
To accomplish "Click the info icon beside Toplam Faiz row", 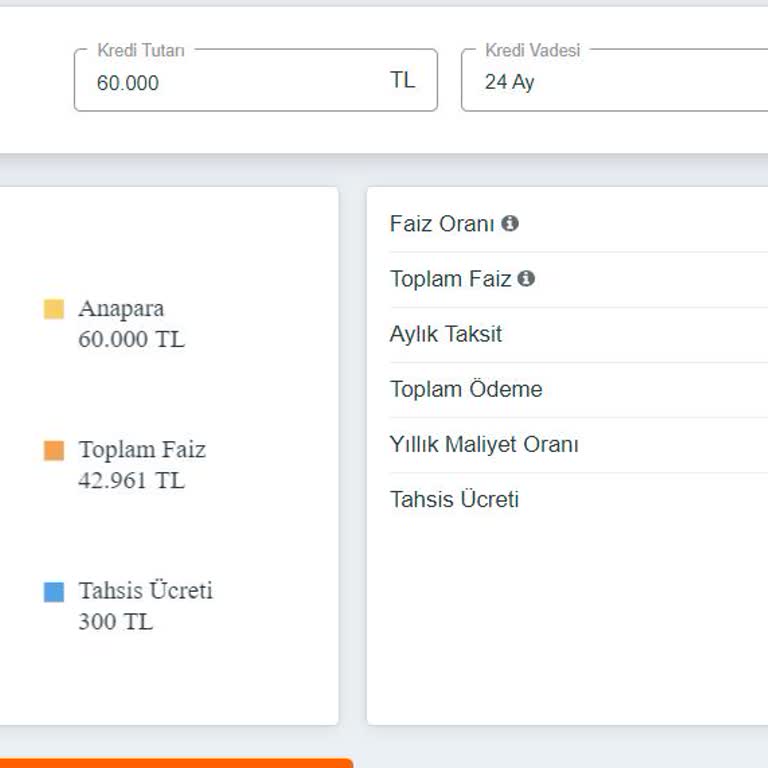I will click(x=526, y=278).
